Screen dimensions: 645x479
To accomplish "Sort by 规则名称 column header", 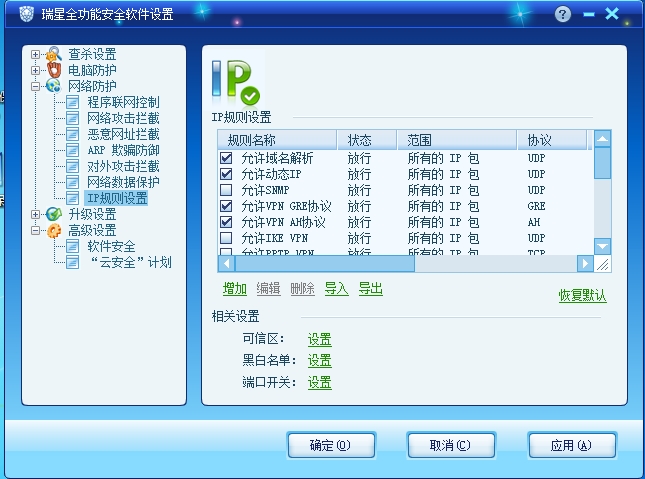I will (x=277, y=140).
